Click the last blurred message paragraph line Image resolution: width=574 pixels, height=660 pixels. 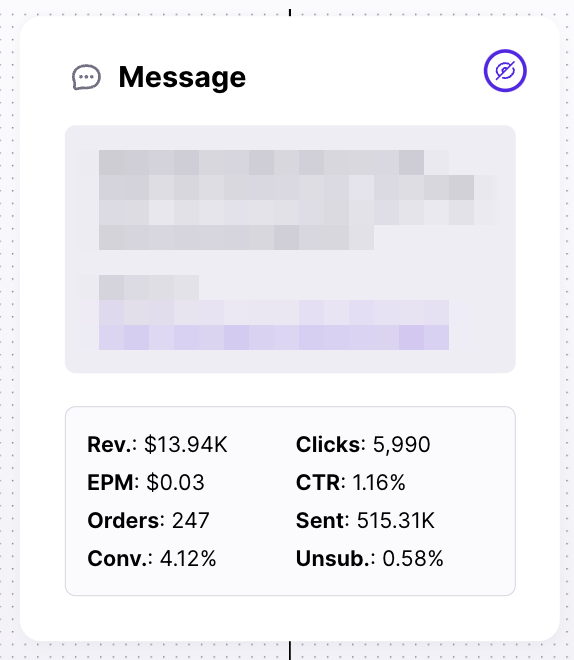click(236, 237)
